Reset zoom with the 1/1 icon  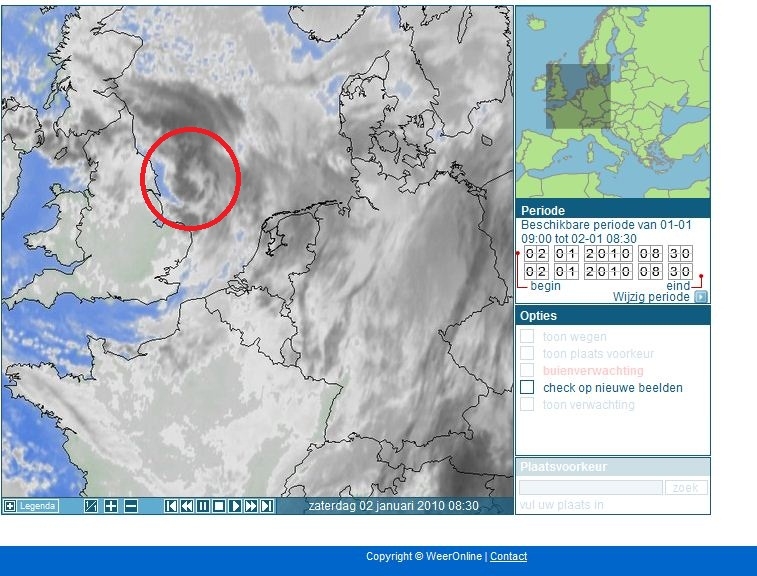click(91, 506)
